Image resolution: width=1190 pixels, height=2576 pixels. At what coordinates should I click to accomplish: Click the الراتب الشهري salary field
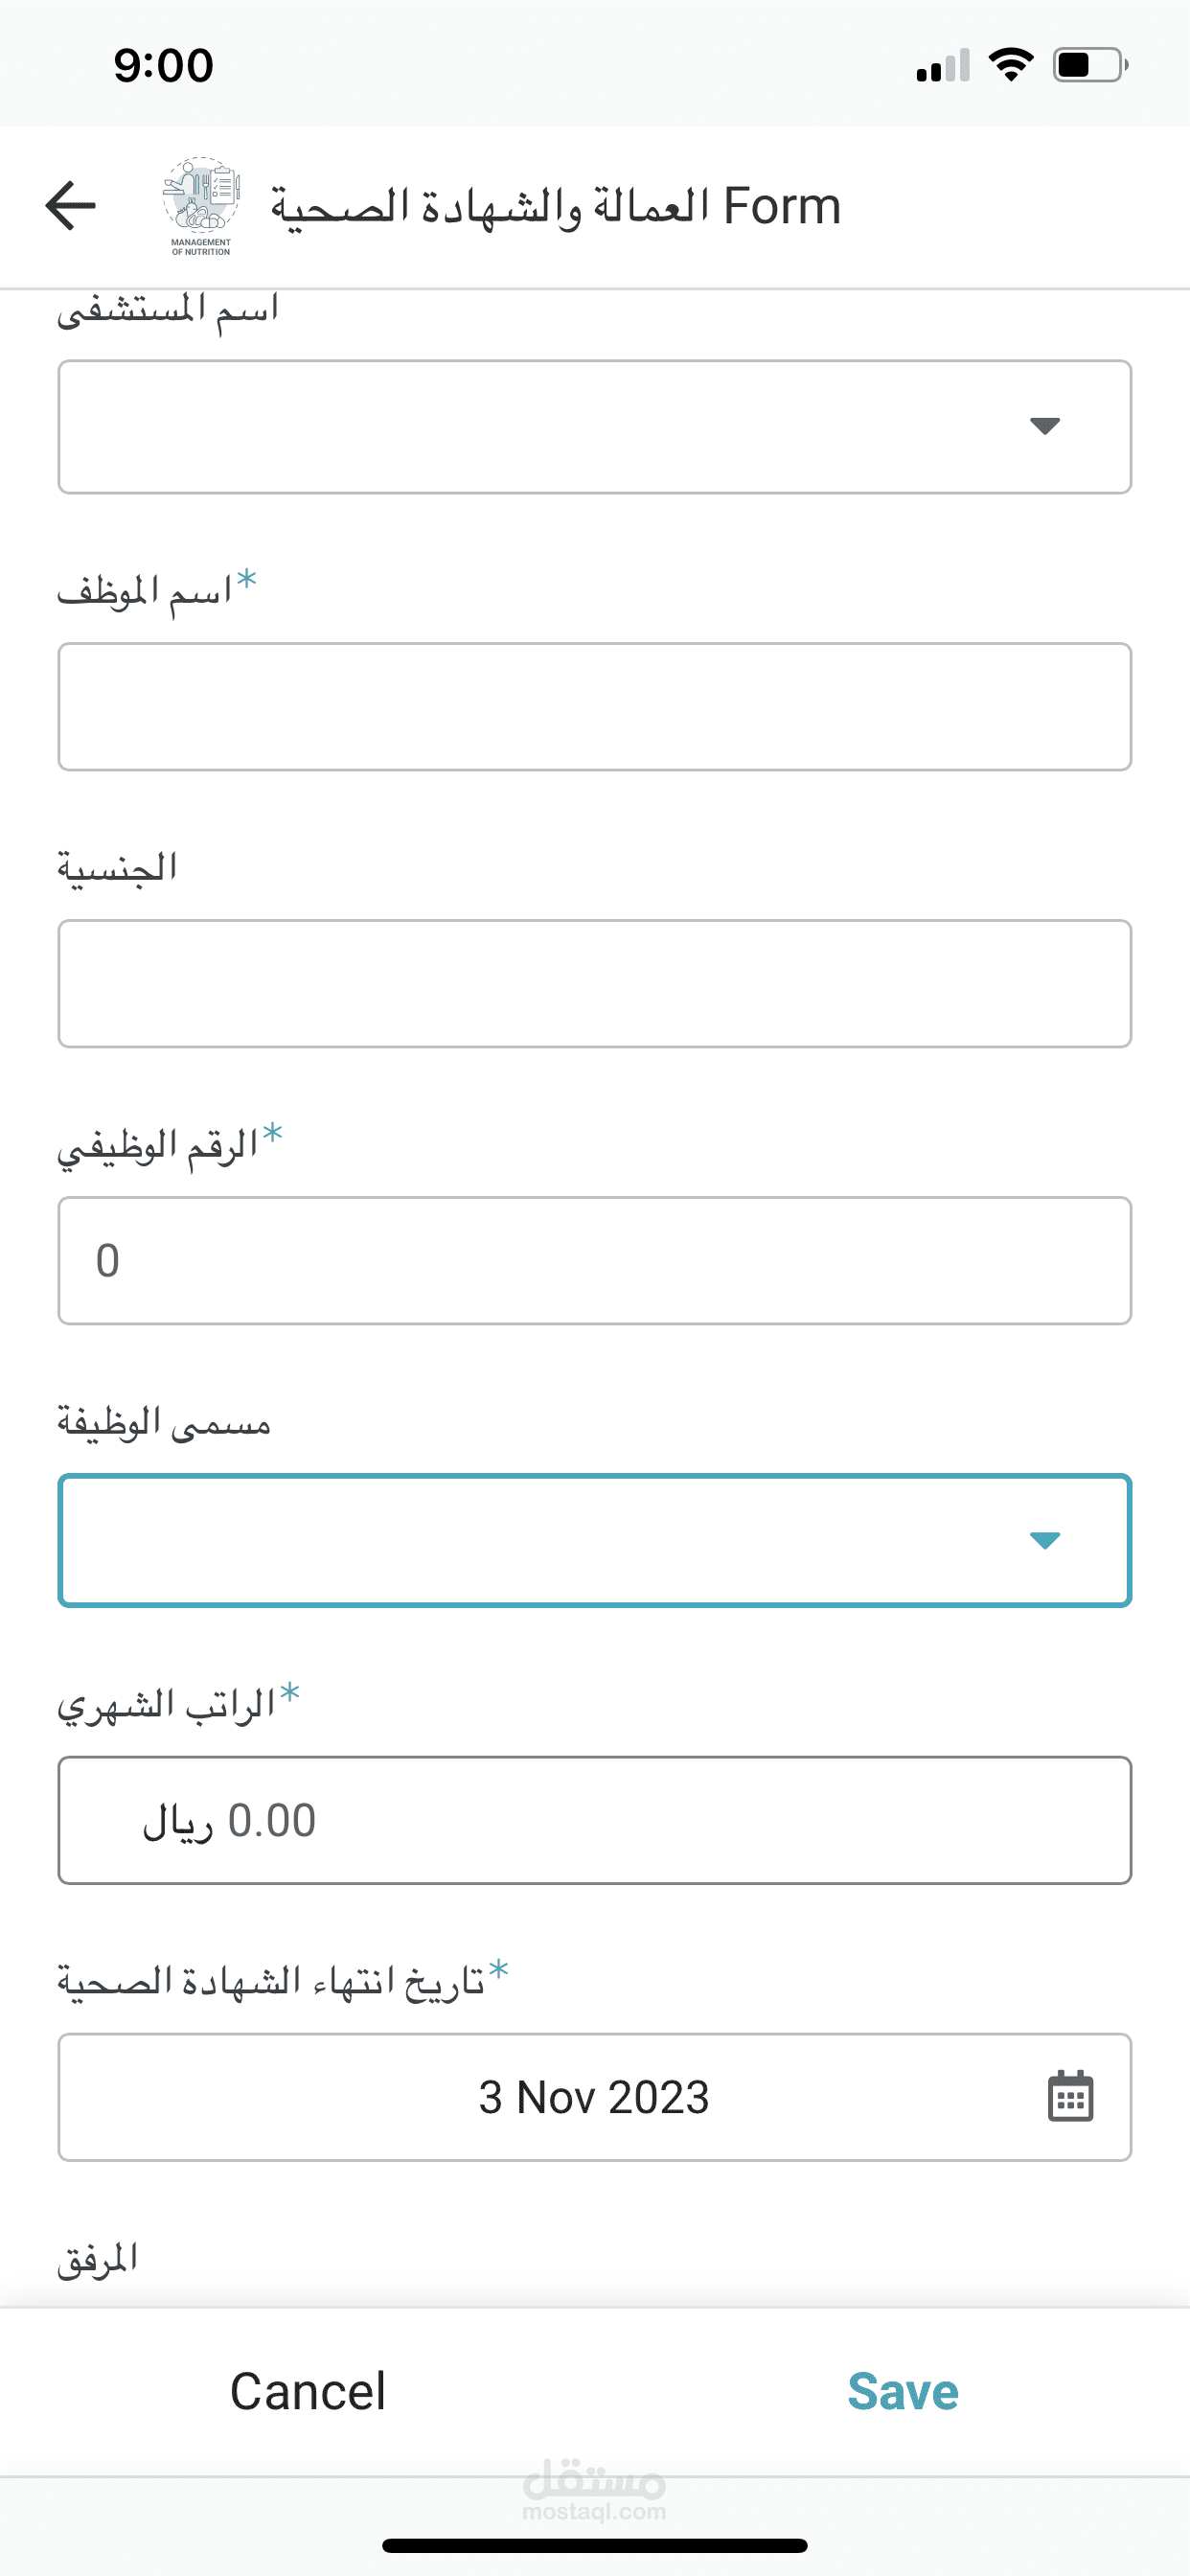(594, 1820)
